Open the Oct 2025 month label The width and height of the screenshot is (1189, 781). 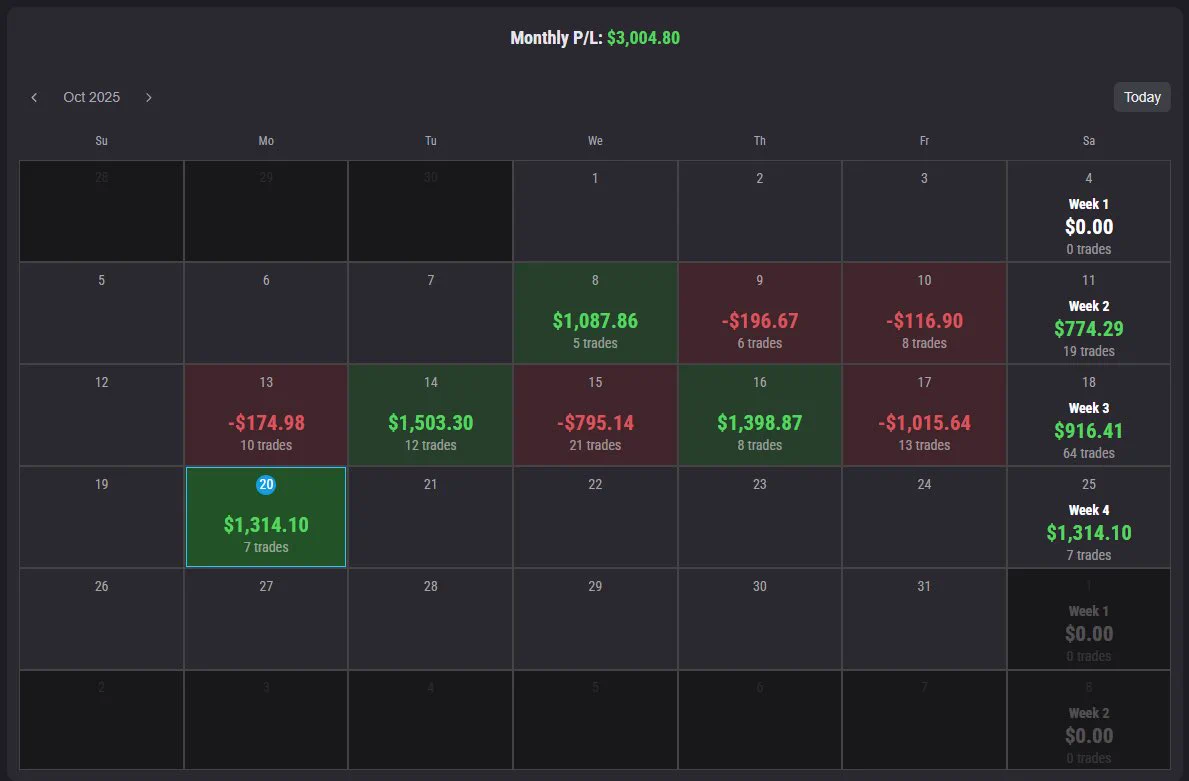click(x=92, y=97)
